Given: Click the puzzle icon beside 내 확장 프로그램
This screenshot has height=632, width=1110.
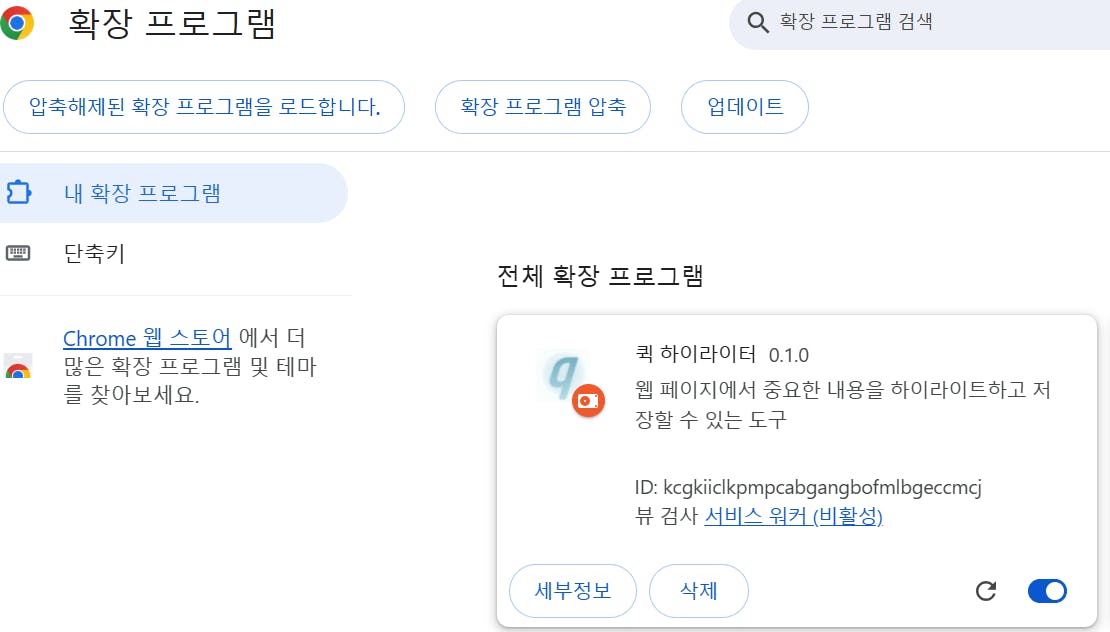Looking at the screenshot, I should (18, 193).
